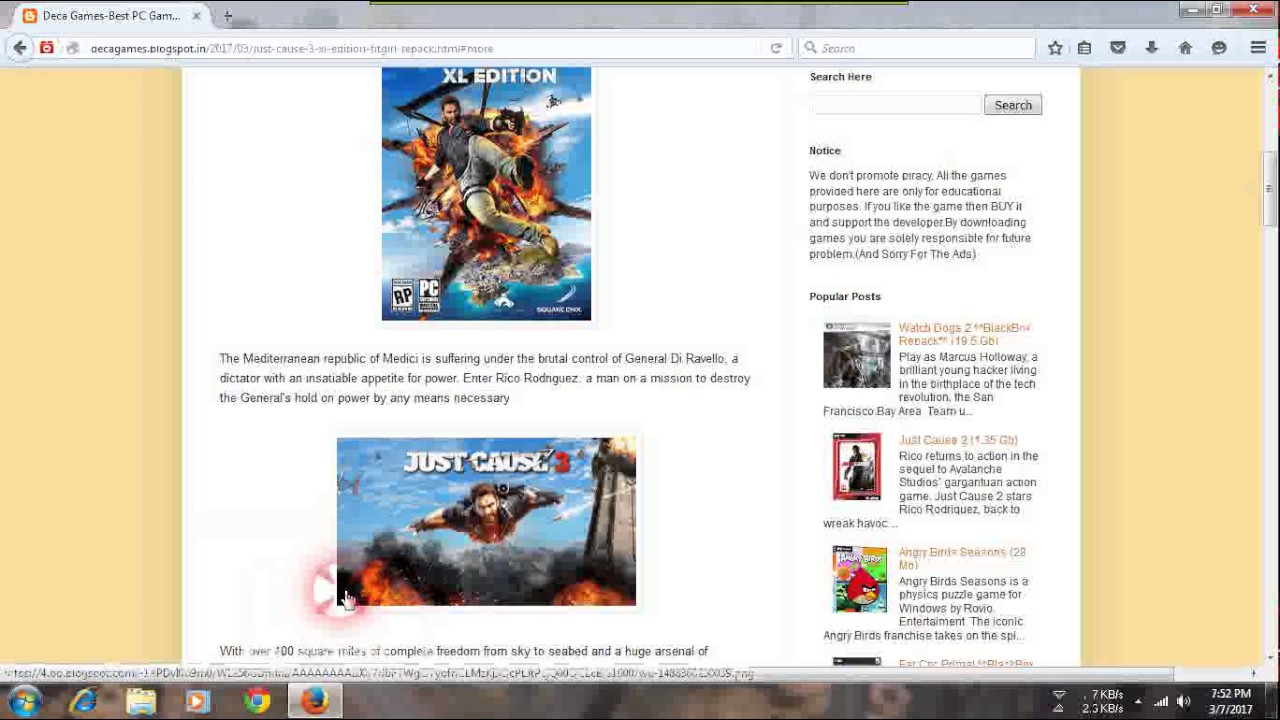
Task: Click the address bar URL
Action: tap(292, 48)
